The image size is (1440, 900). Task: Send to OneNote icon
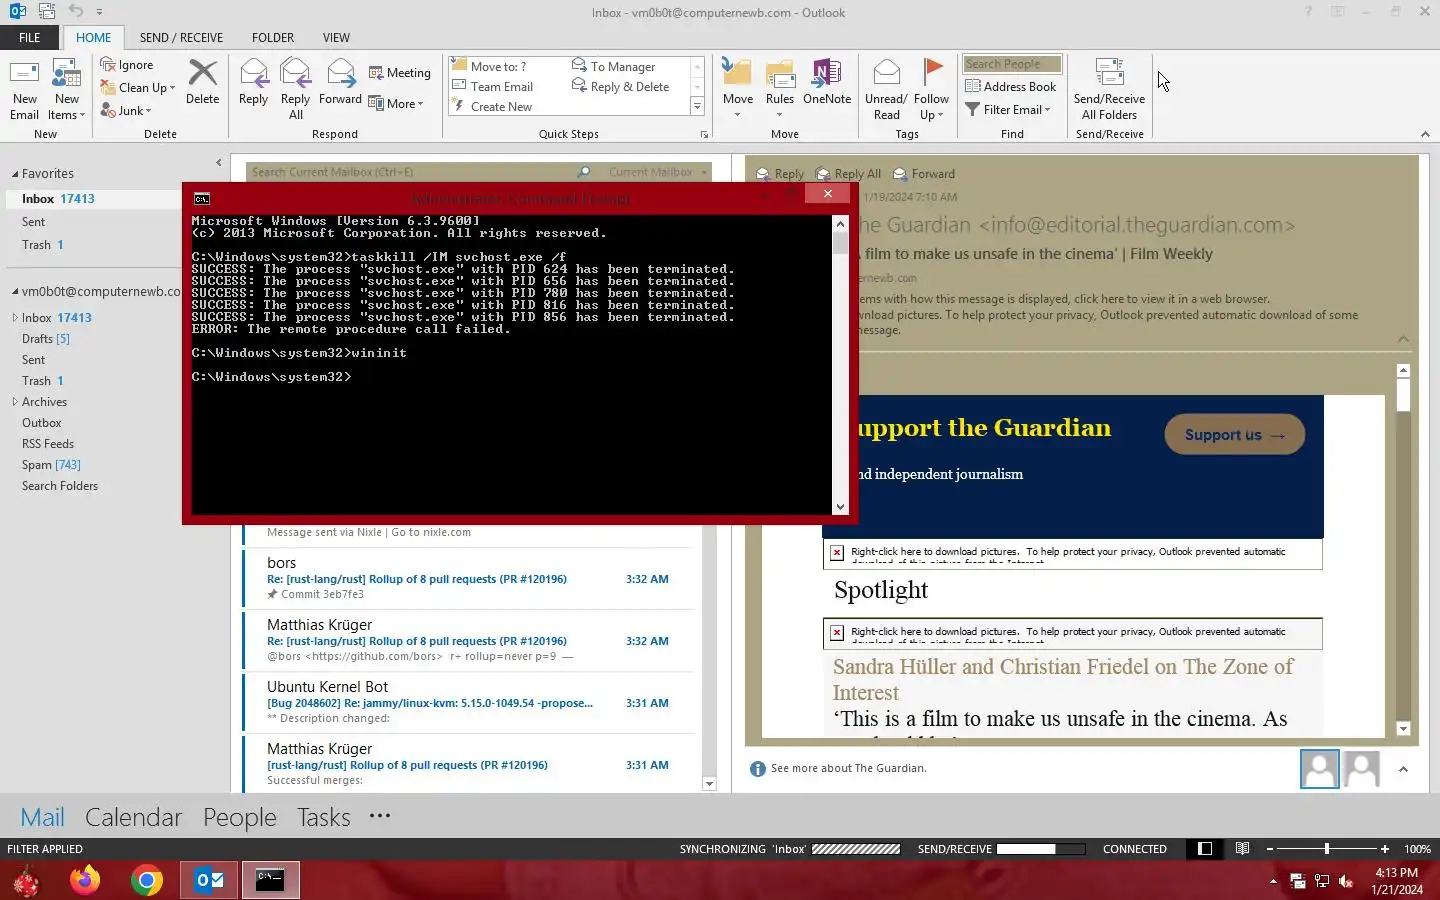[827, 73]
